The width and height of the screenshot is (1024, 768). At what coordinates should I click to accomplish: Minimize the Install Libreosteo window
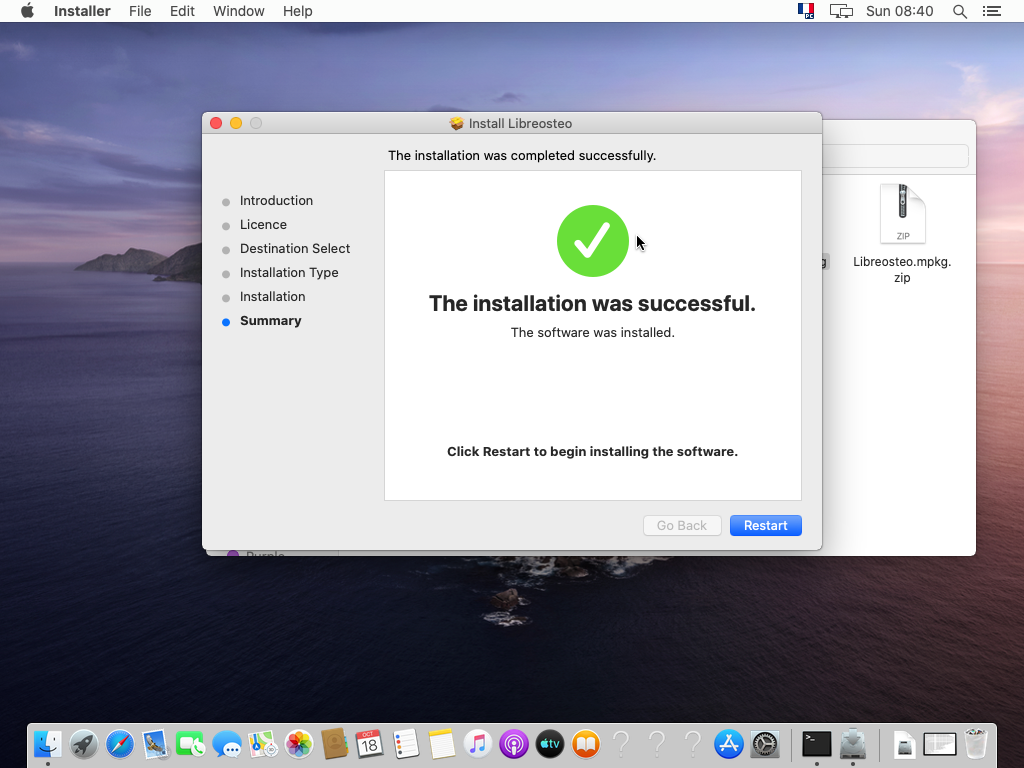[236, 123]
